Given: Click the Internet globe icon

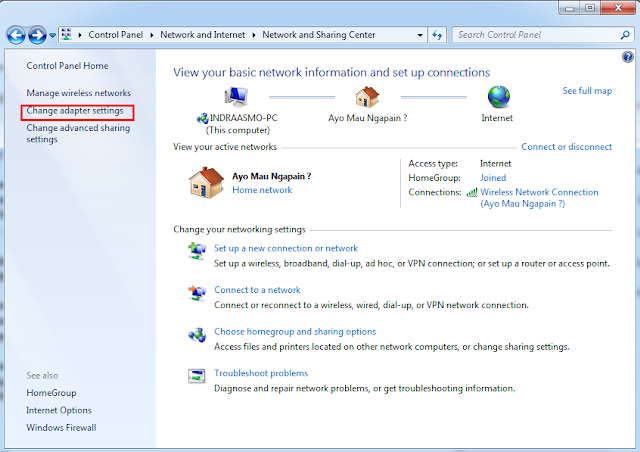Looking at the screenshot, I should [497, 96].
